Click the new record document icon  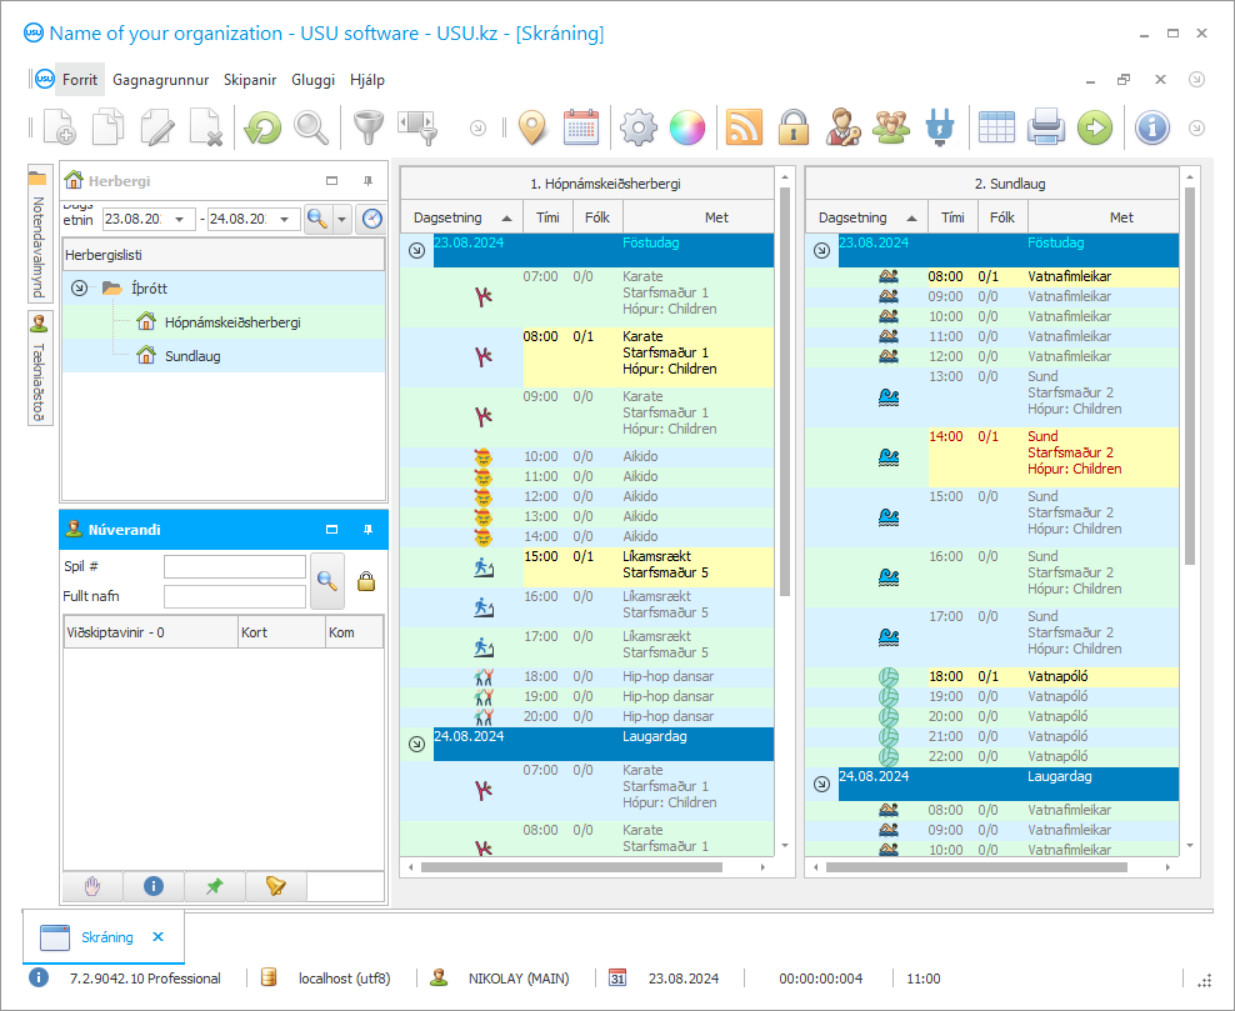(59, 128)
